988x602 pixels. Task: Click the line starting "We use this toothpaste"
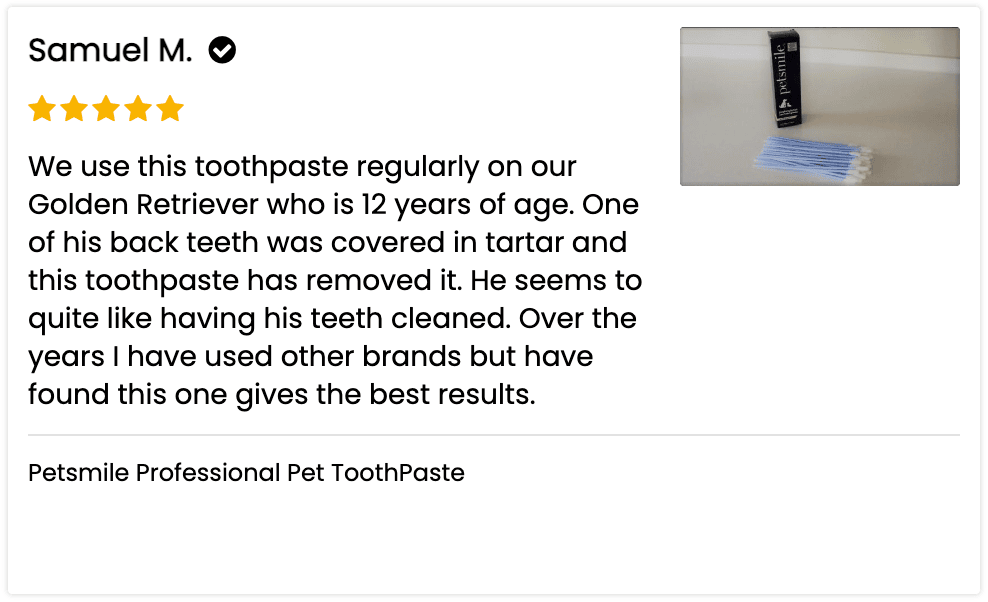click(302, 167)
